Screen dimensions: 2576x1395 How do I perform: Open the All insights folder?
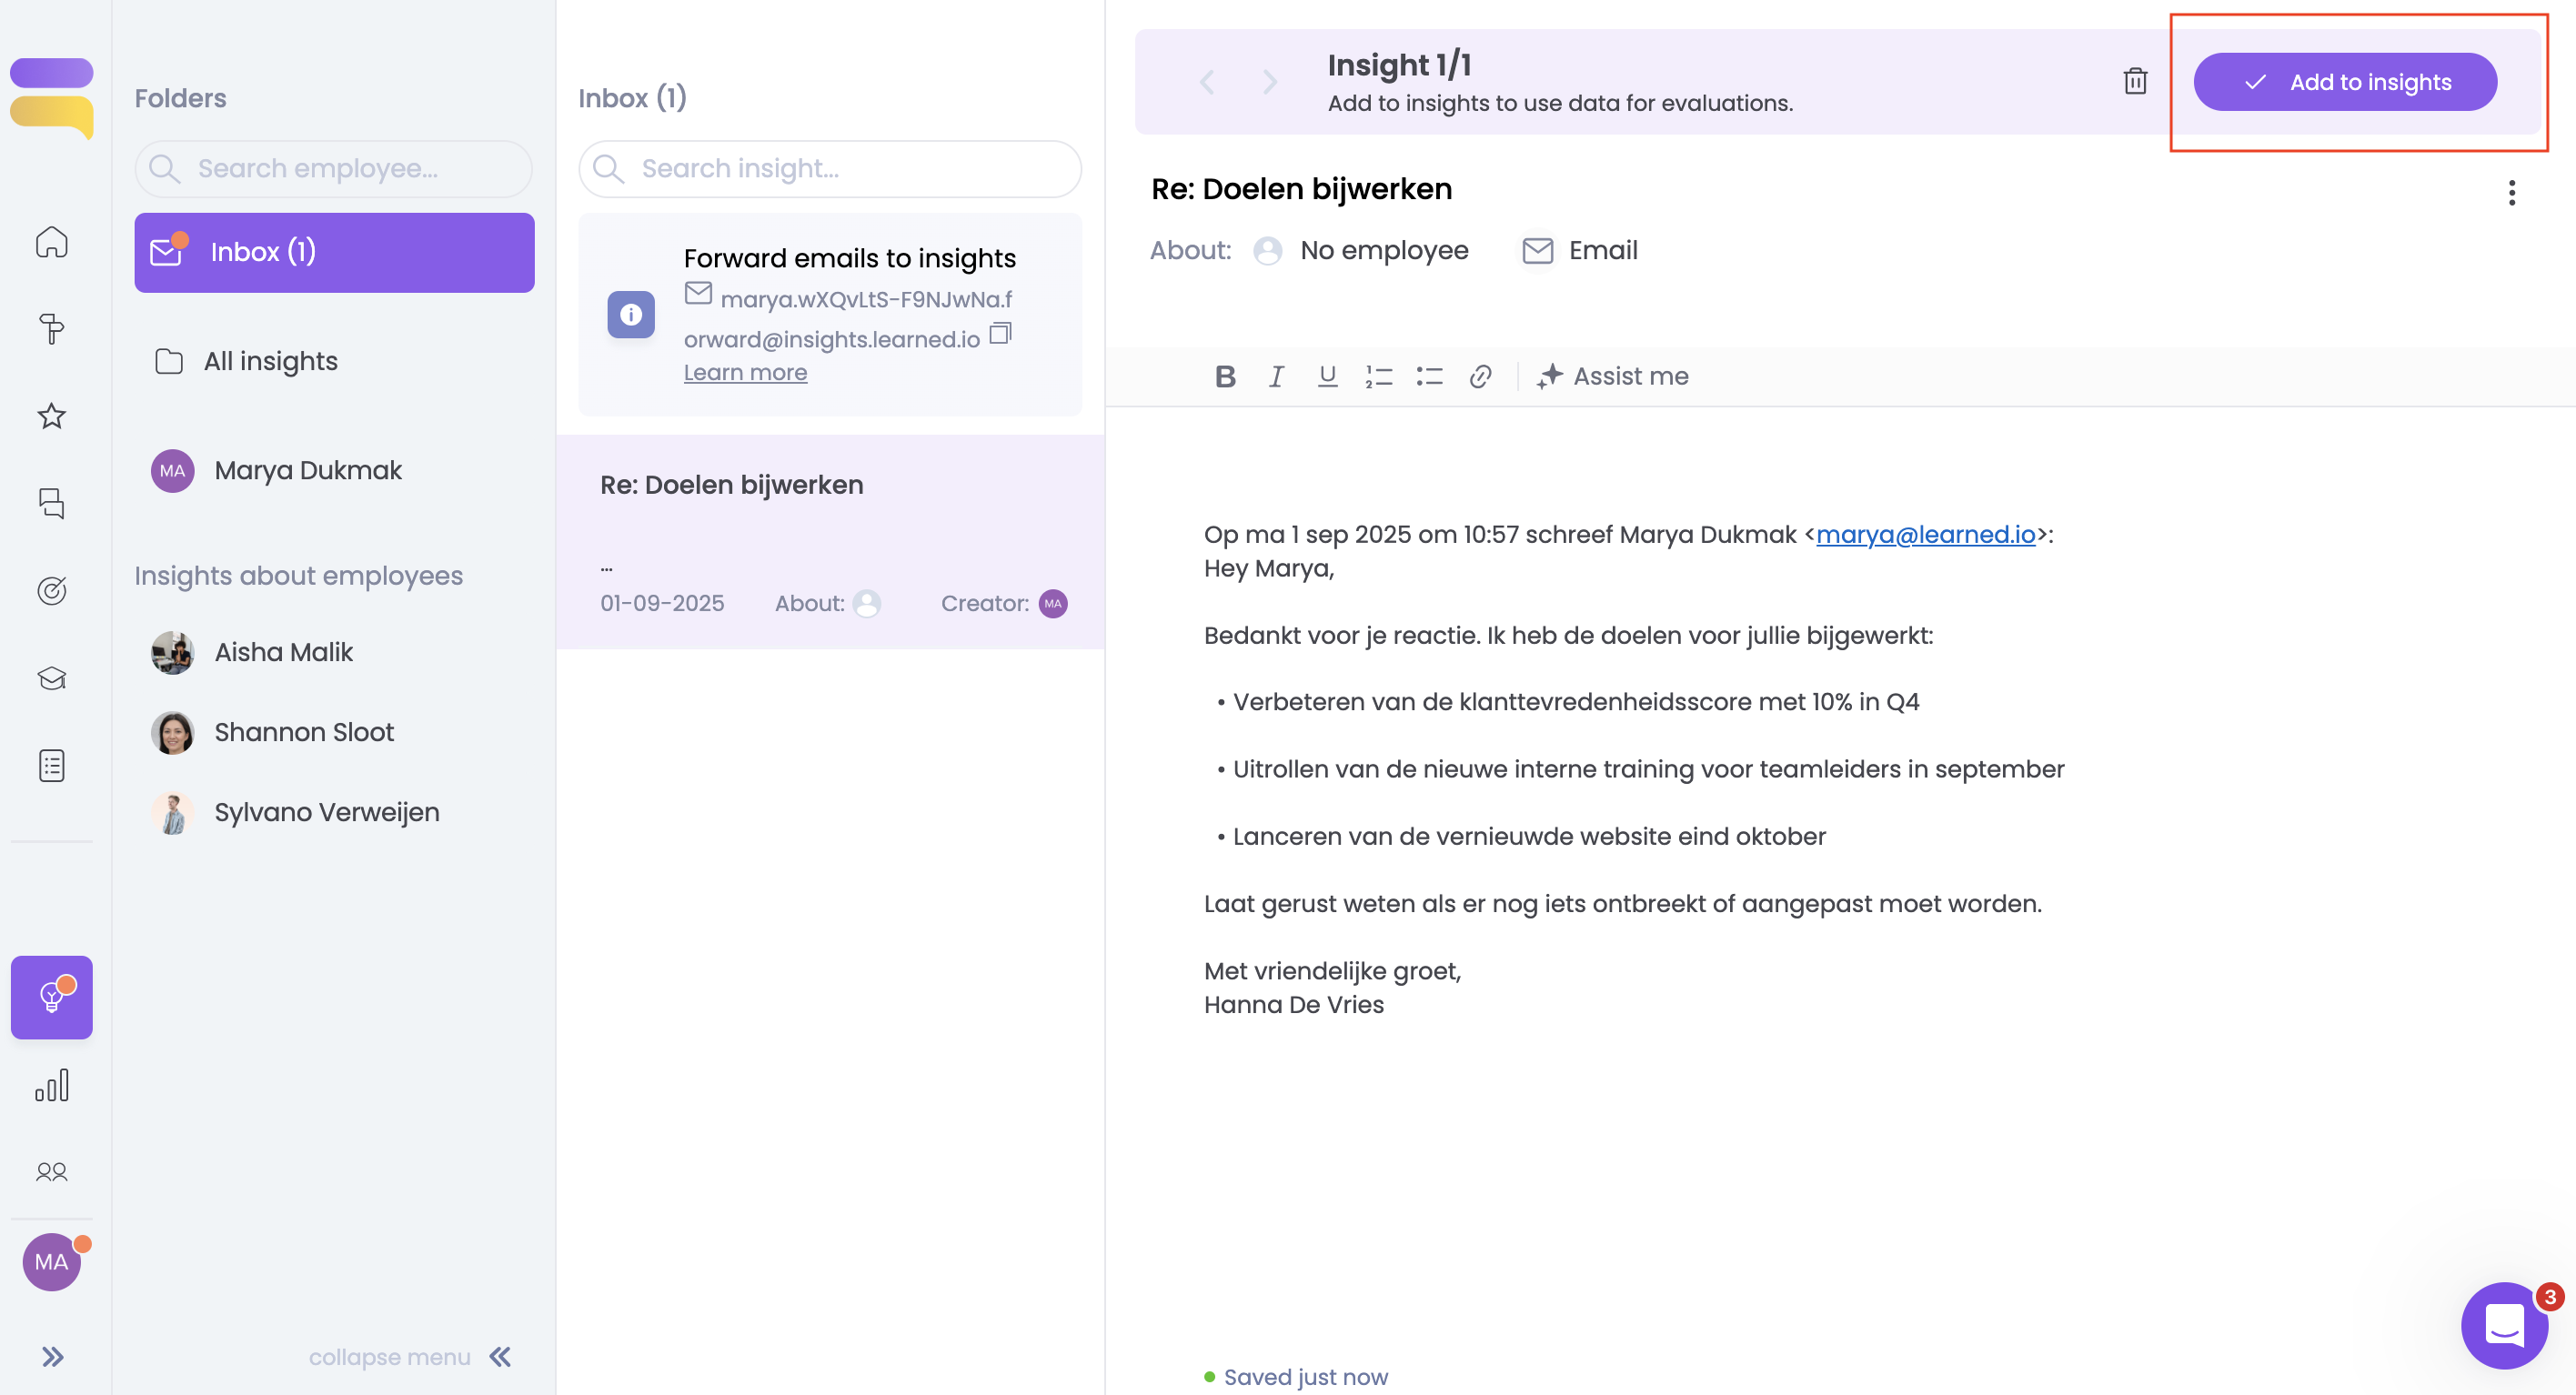click(x=270, y=361)
